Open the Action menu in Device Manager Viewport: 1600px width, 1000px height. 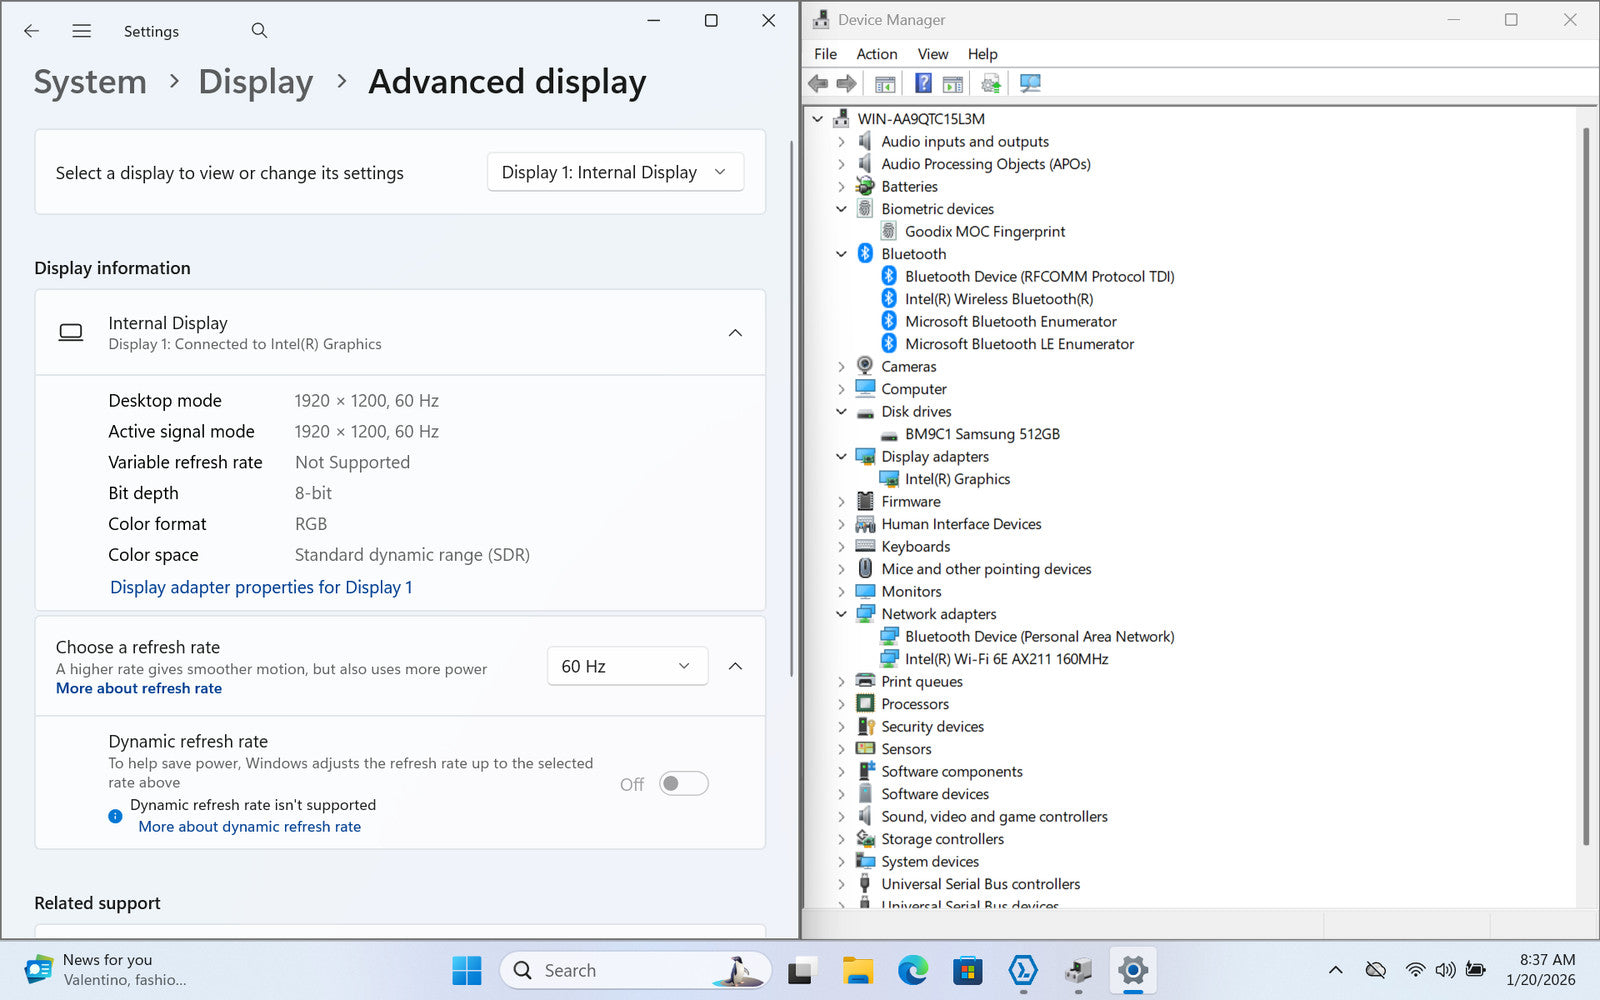coord(876,54)
